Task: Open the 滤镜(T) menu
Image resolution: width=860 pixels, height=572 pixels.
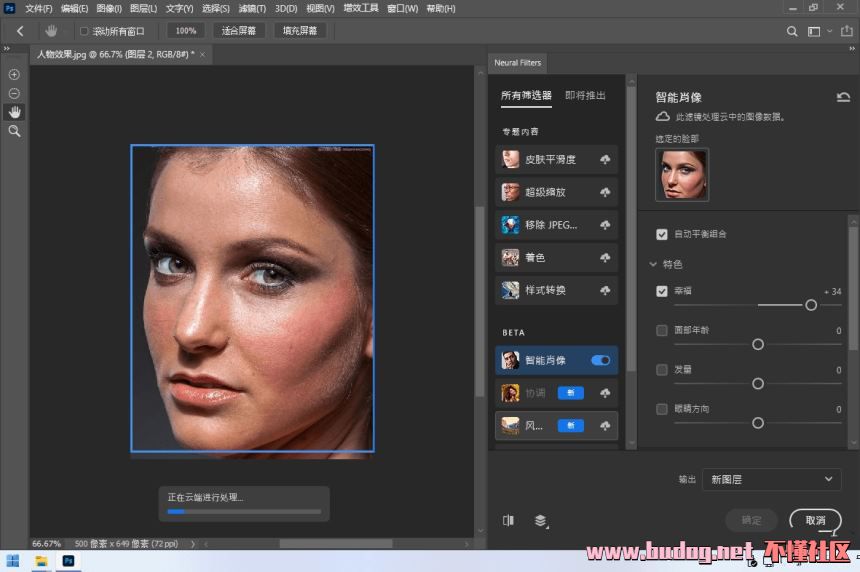Action: click(252, 9)
